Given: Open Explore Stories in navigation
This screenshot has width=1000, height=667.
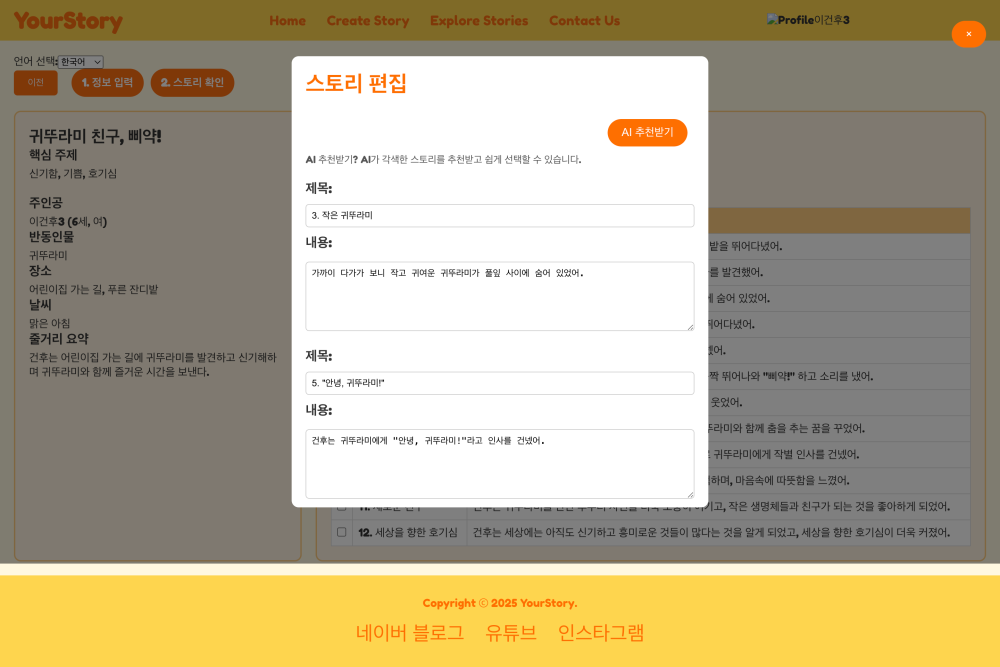Looking at the screenshot, I should 479,21.
